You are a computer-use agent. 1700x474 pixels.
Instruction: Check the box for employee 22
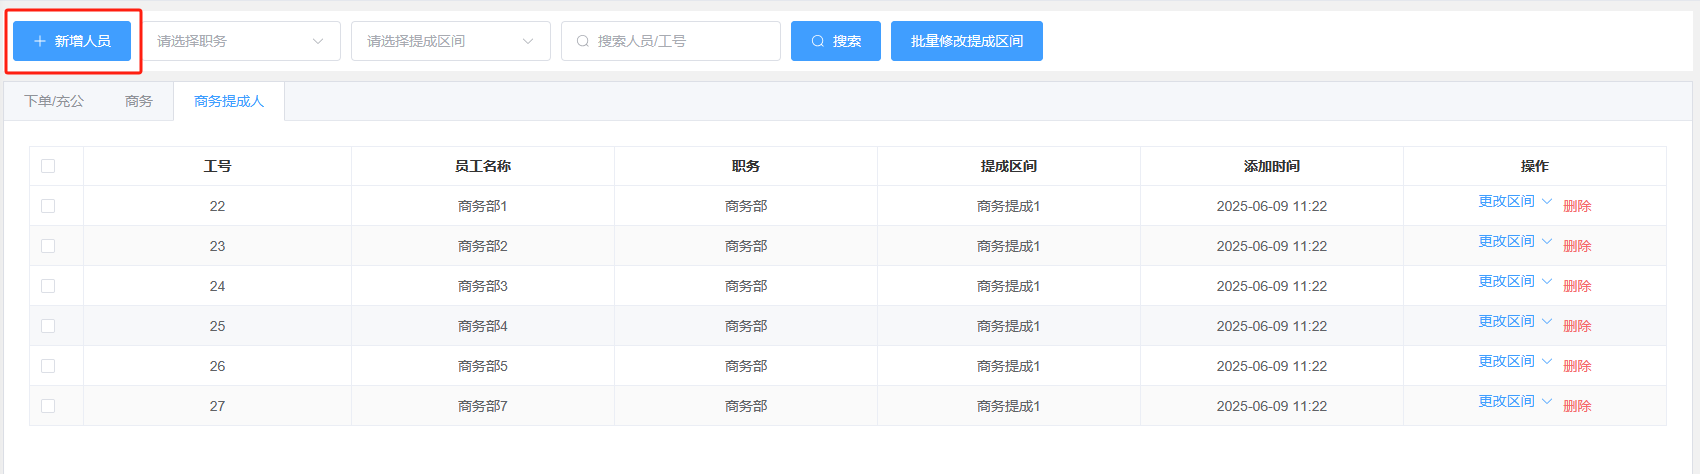(x=48, y=206)
